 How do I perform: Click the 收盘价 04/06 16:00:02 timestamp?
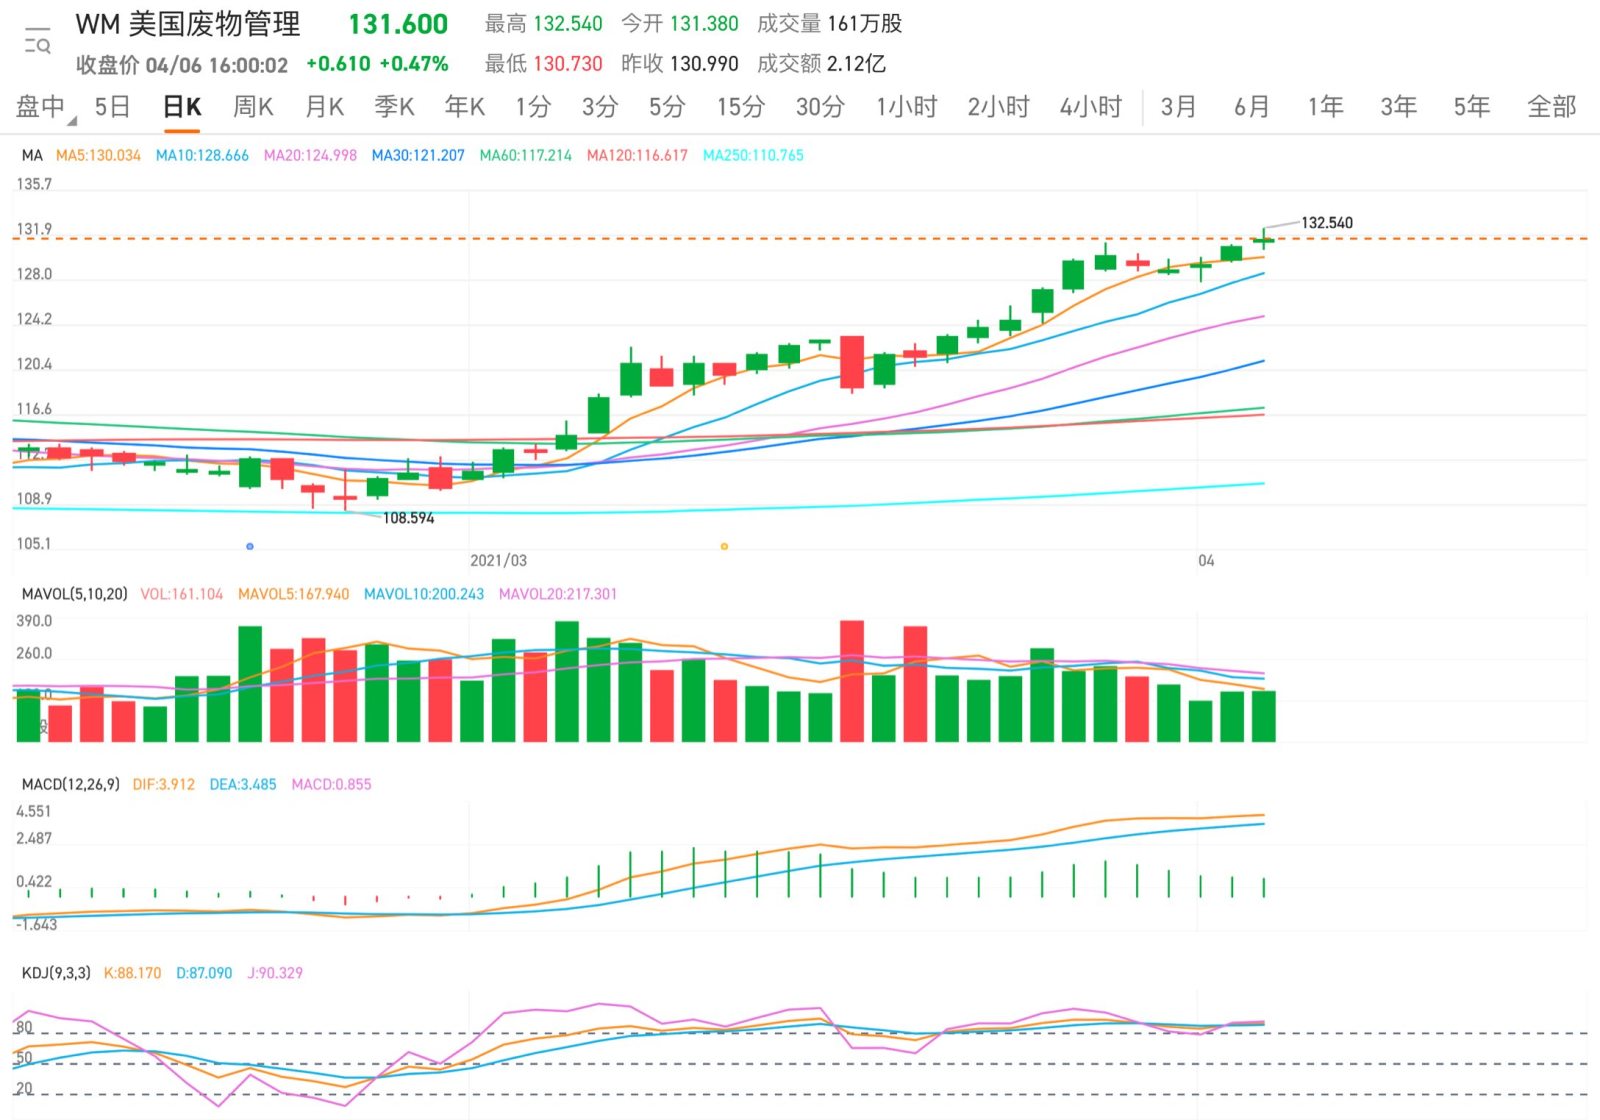pos(182,65)
